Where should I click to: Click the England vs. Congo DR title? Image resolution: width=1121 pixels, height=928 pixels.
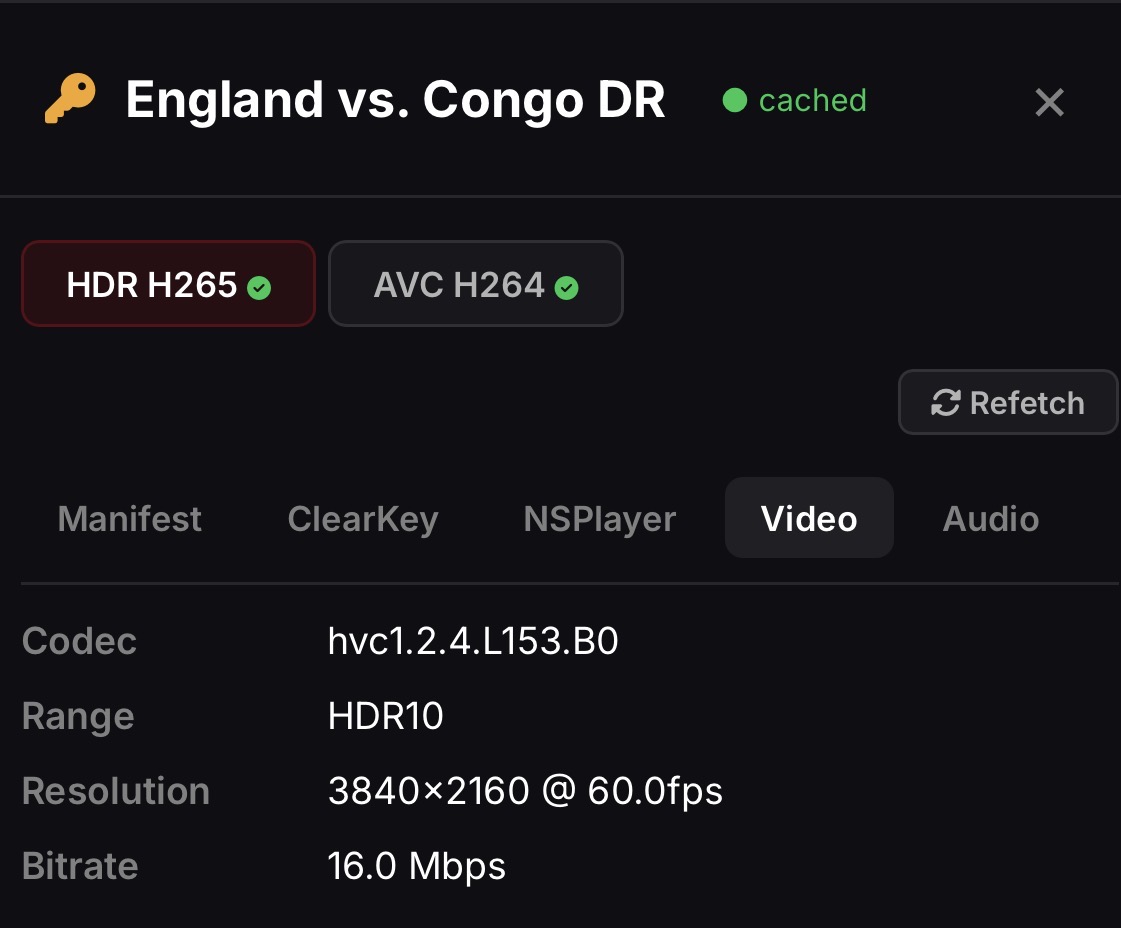pos(395,99)
